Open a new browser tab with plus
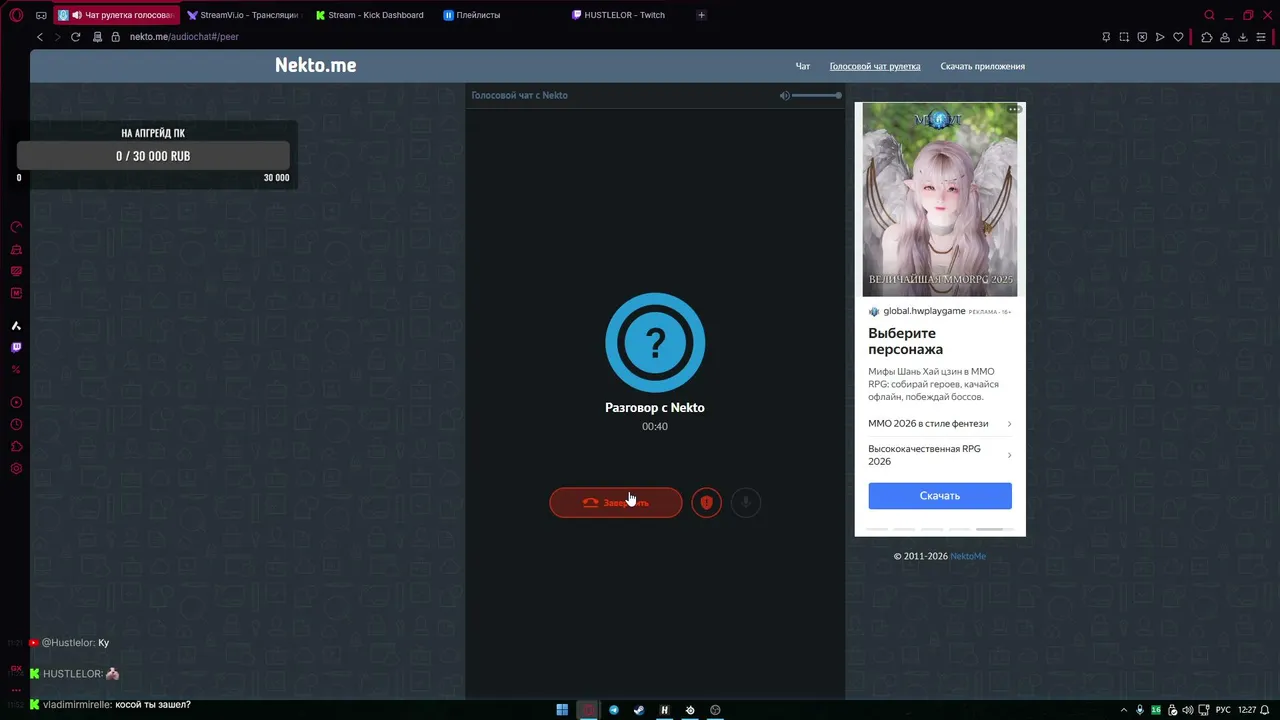 pyautogui.click(x=701, y=15)
